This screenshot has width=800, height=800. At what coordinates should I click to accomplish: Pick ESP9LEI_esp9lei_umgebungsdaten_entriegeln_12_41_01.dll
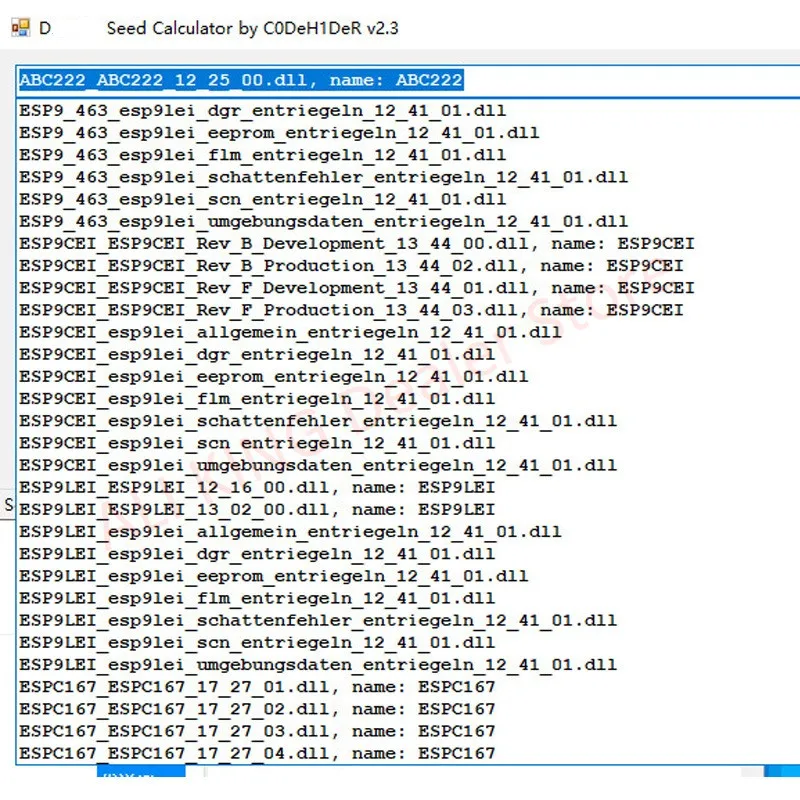point(318,665)
